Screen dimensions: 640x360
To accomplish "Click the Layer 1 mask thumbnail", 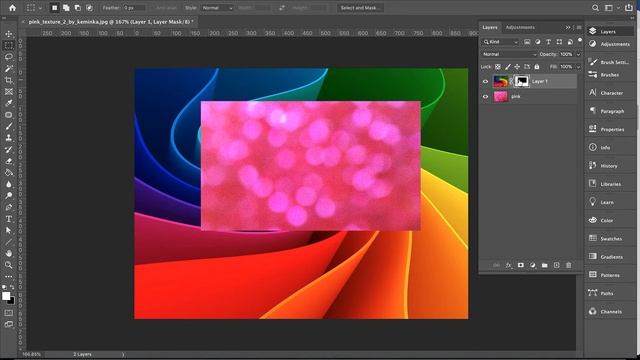I will (x=521, y=81).
